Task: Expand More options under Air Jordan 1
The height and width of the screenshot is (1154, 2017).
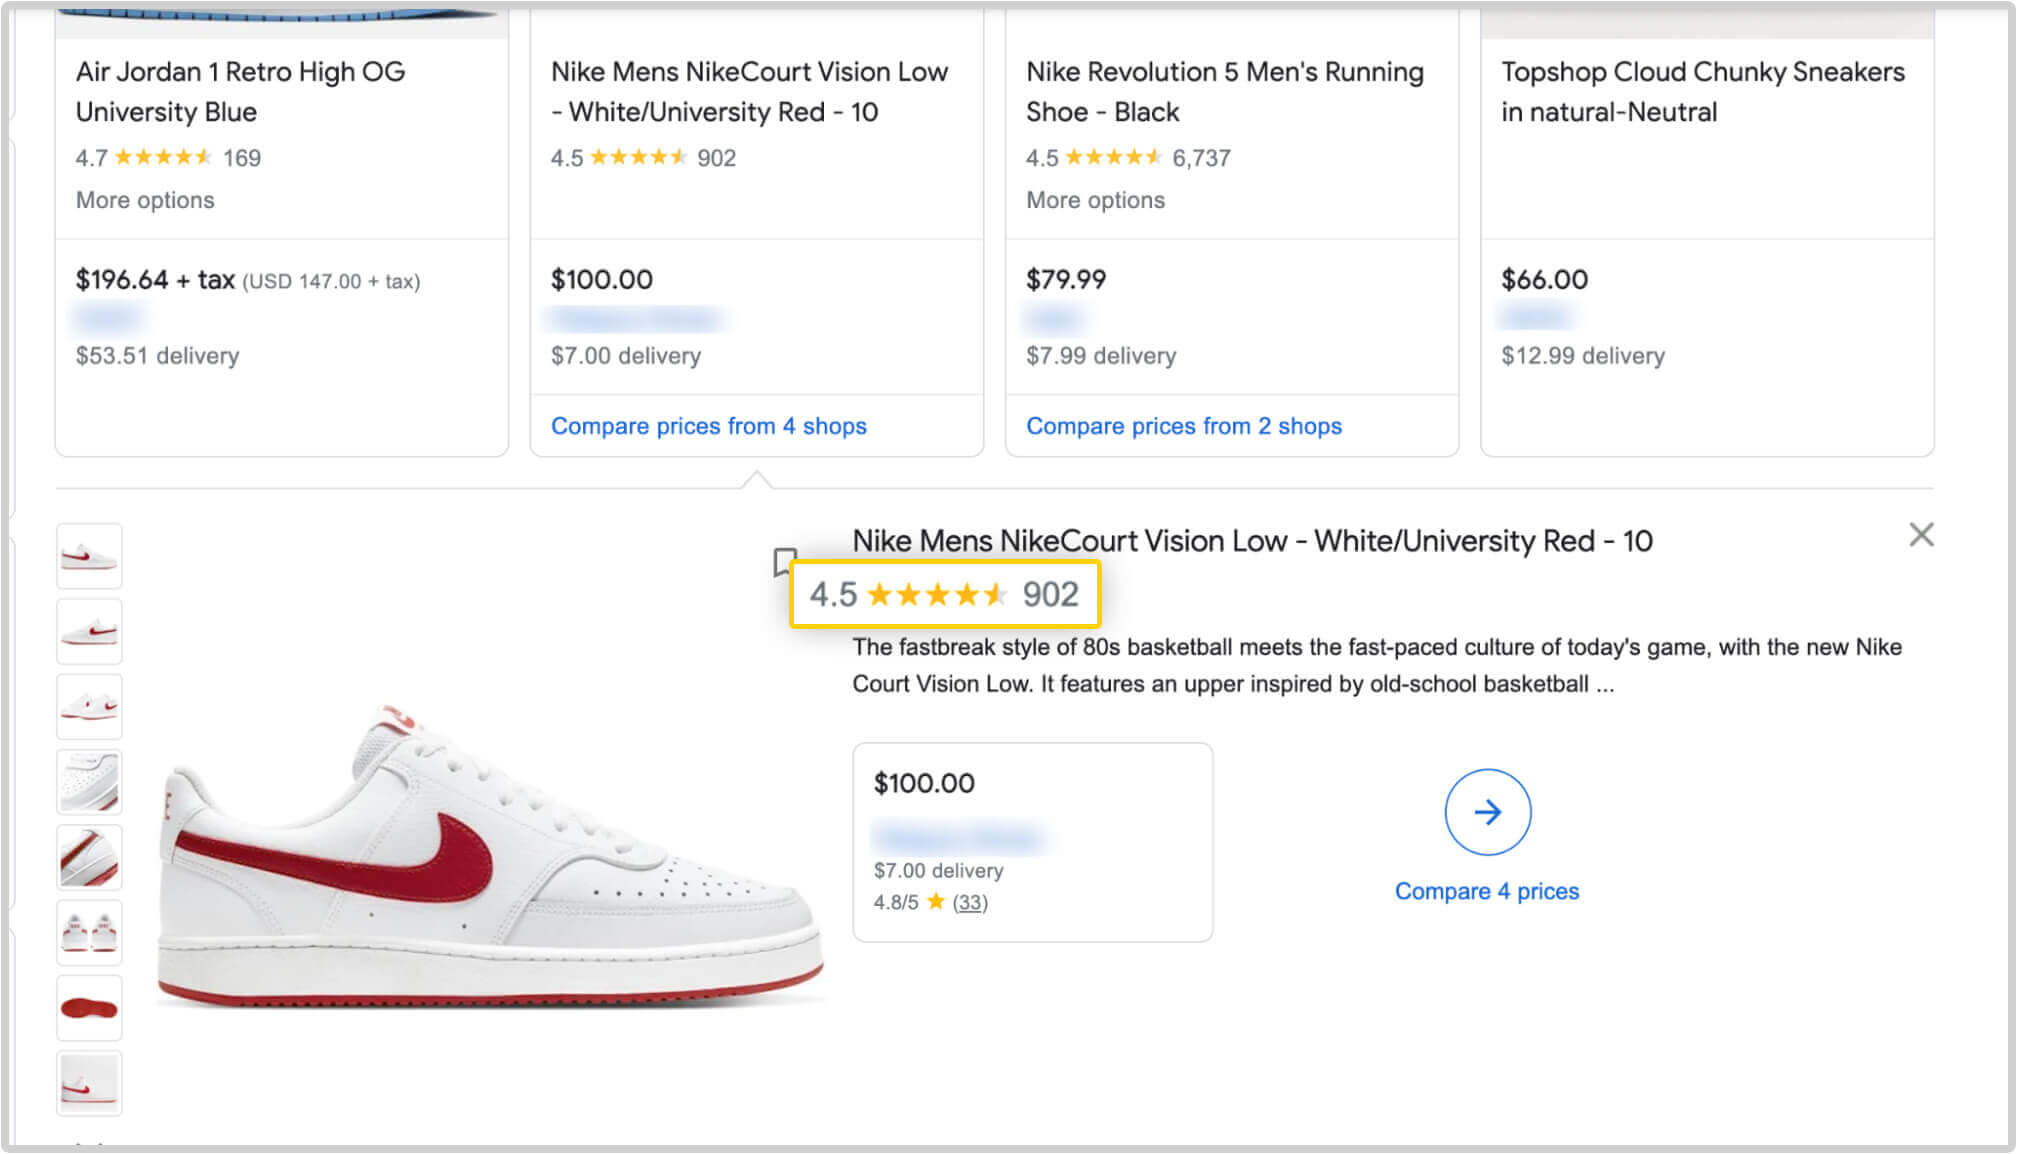Action: [145, 200]
